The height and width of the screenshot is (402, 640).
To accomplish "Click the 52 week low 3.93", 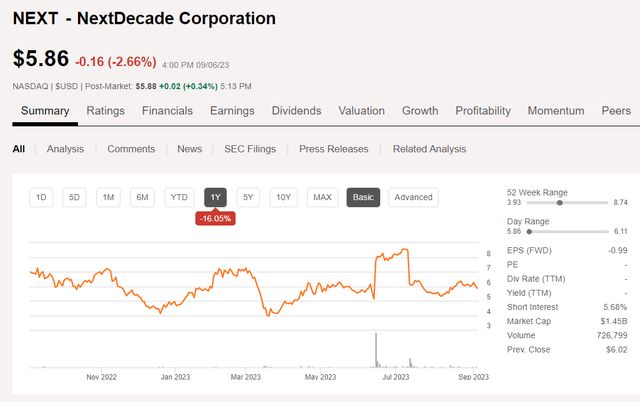I will coord(514,202).
